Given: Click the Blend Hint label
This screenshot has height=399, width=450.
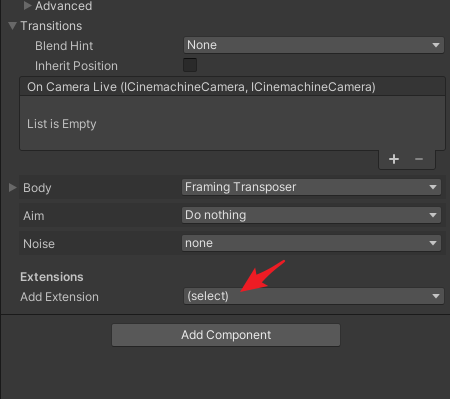Looking at the screenshot, I should [x=64, y=46].
